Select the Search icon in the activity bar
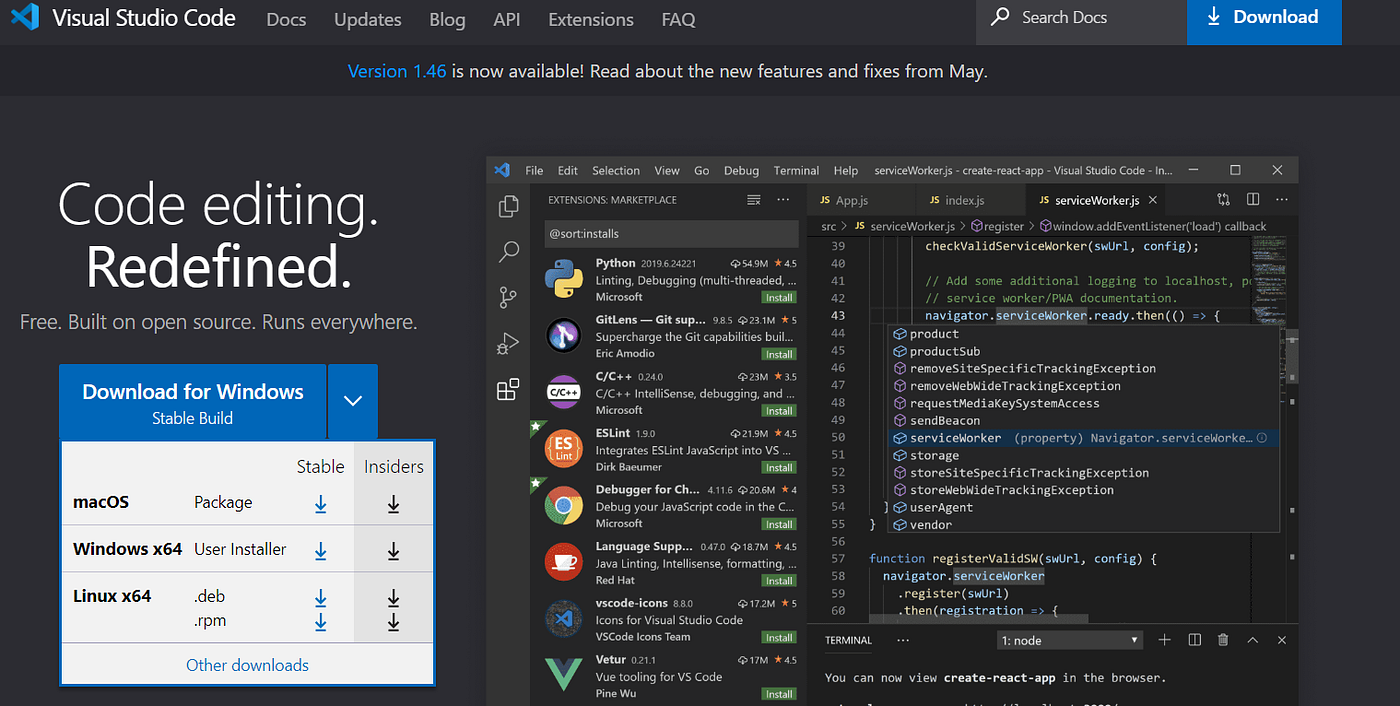Screen dimensions: 1400x706 tap(508, 251)
